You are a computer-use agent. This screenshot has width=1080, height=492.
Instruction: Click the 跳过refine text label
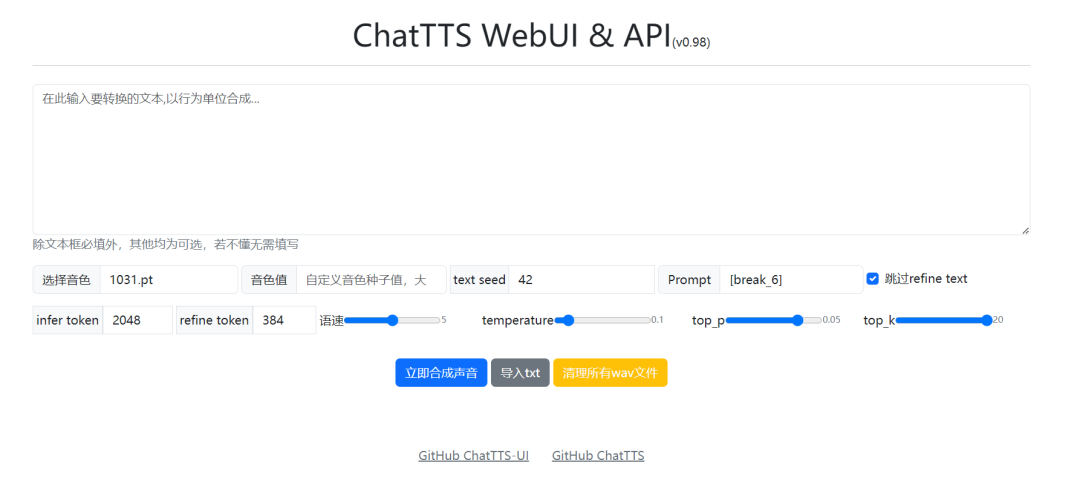(x=926, y=278)
